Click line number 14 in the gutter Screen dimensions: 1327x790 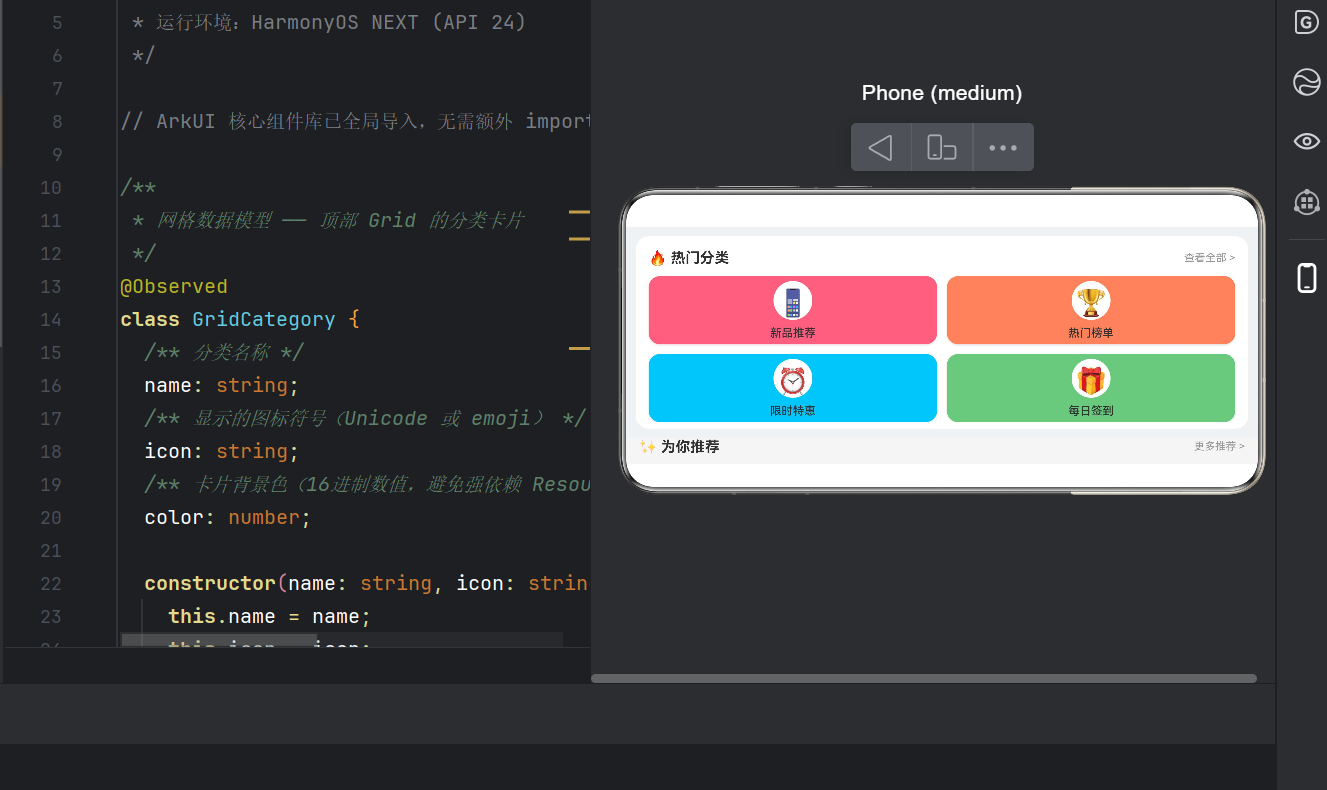(x=50, y=320)
